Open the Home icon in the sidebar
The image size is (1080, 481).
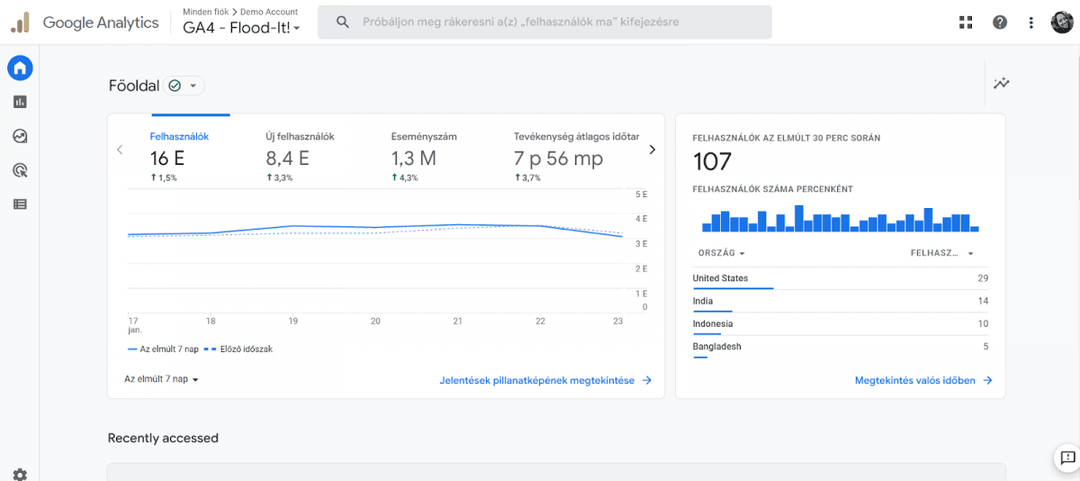pos(20,68)
